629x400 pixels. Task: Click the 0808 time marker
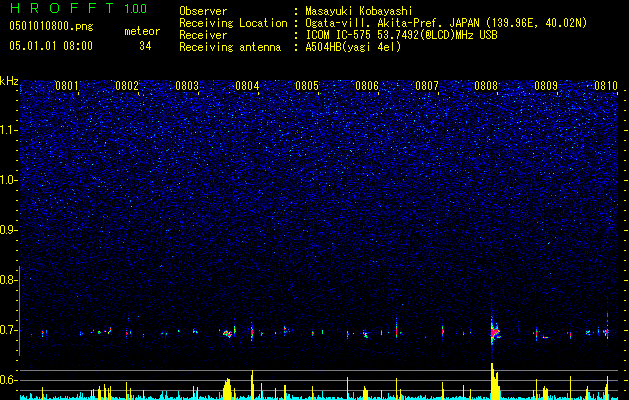486,86
